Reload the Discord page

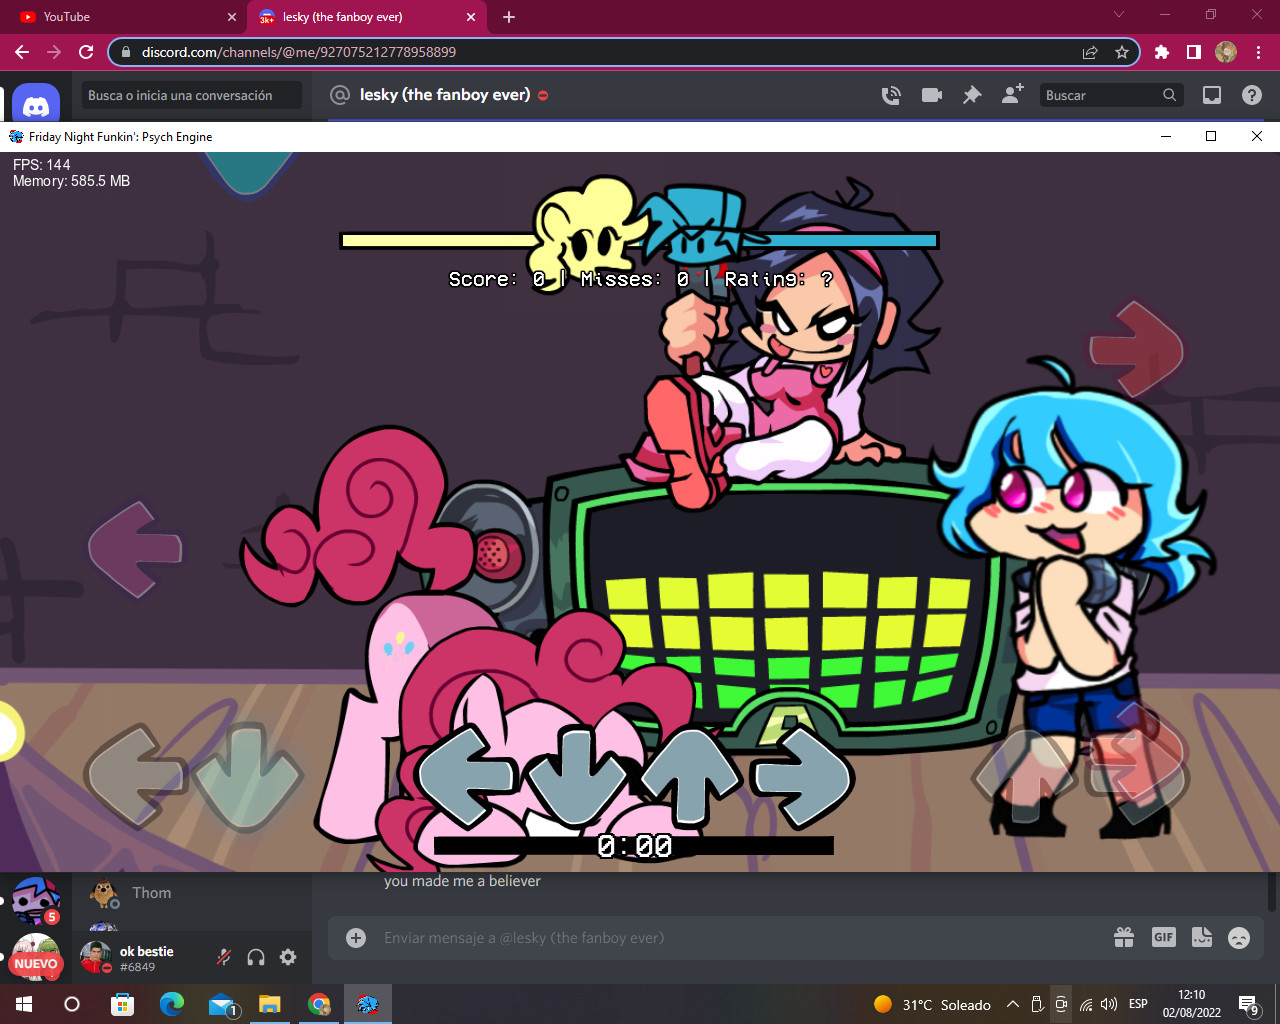point(86,52)
